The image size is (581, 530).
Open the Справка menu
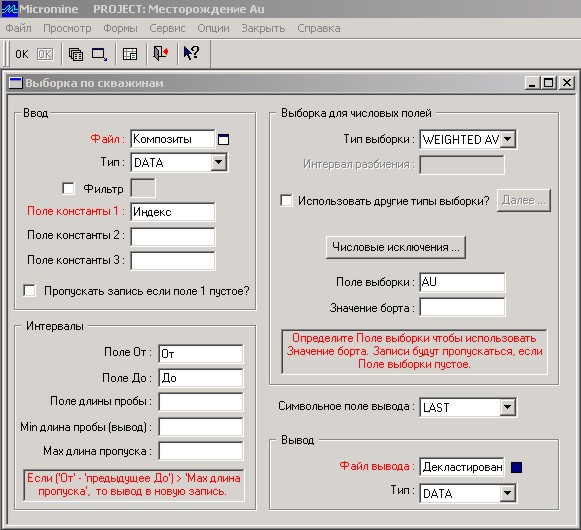point(319,28)
